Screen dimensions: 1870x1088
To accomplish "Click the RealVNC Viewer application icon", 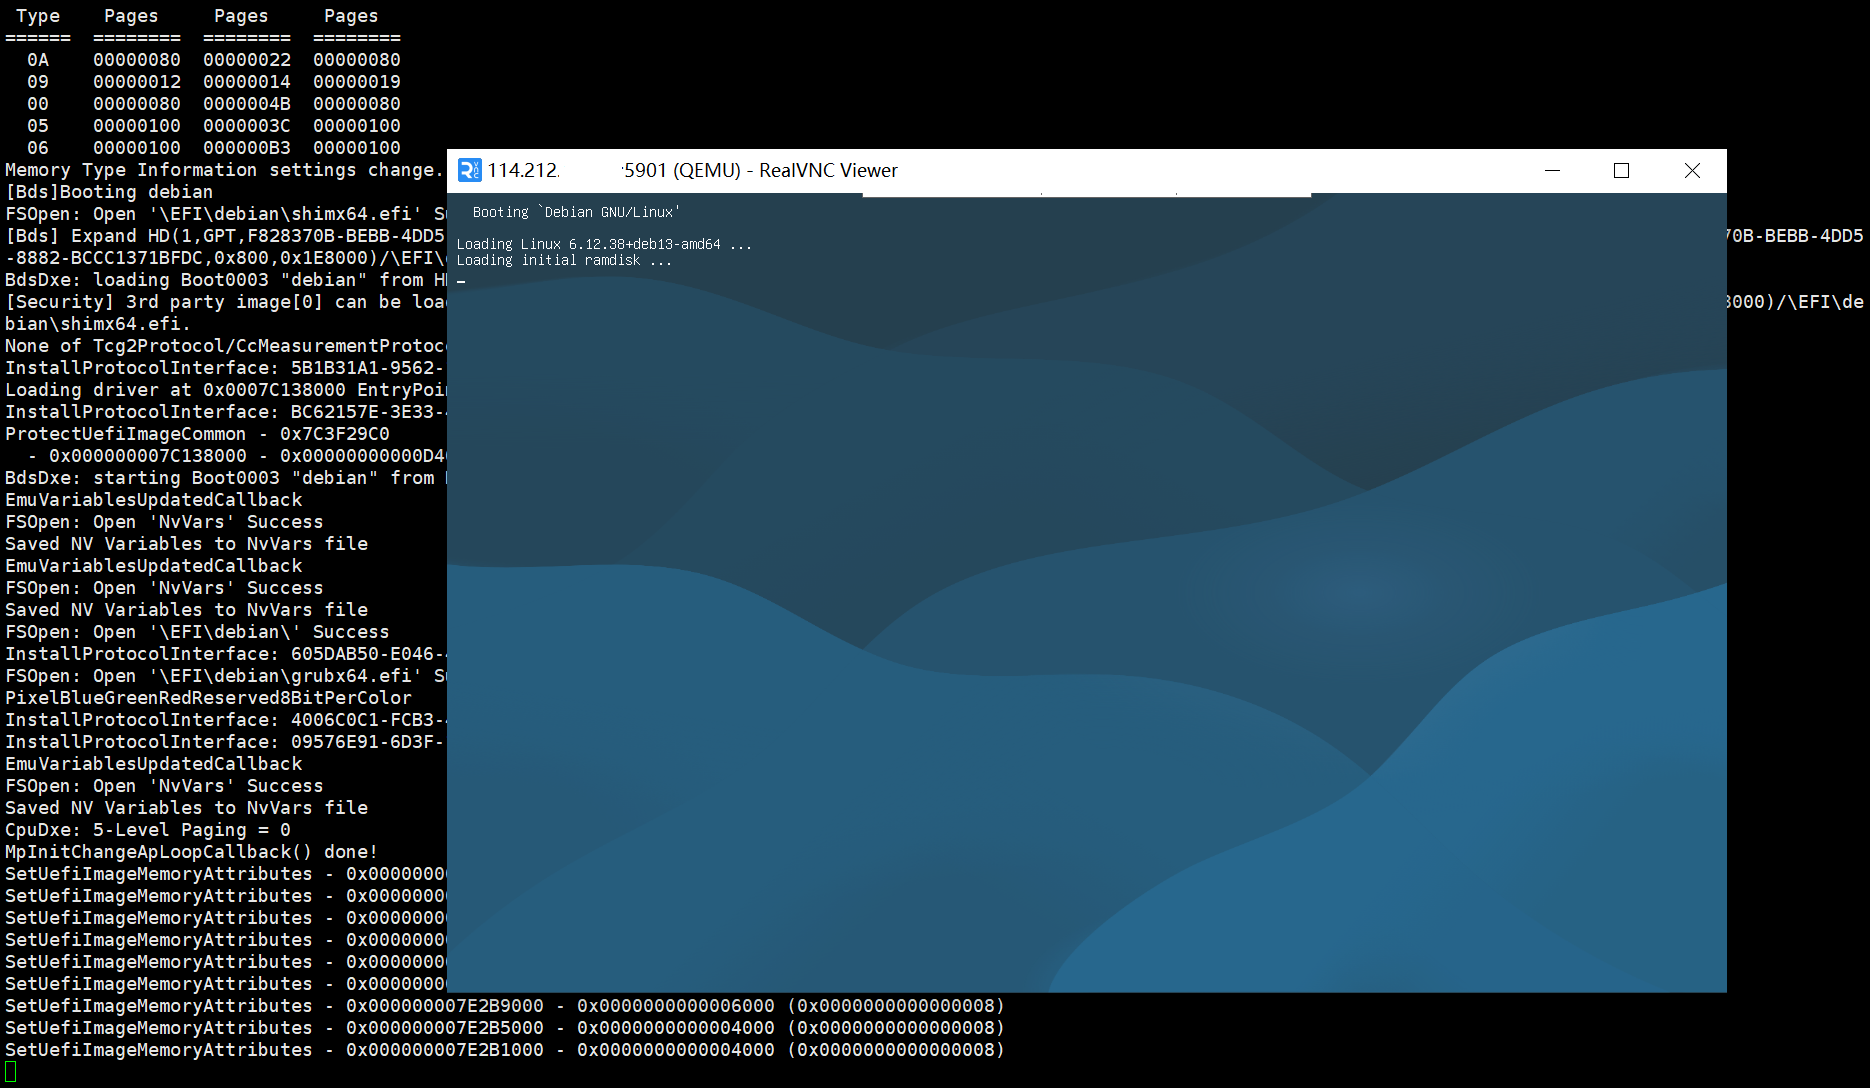I will (471, 170).
